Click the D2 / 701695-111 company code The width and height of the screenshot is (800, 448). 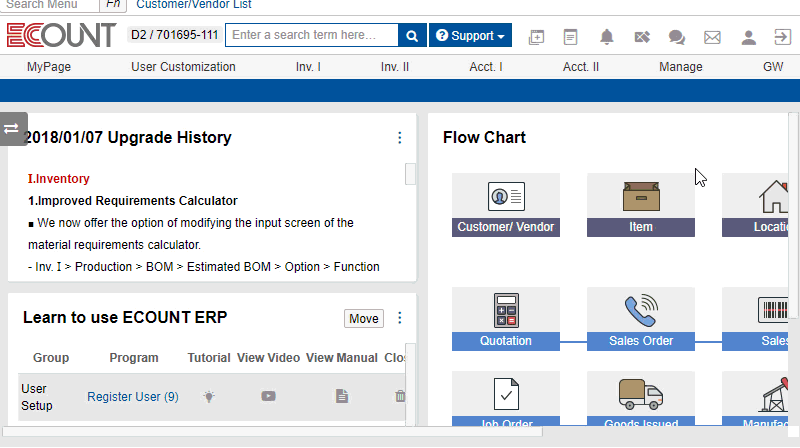[174, 35]
